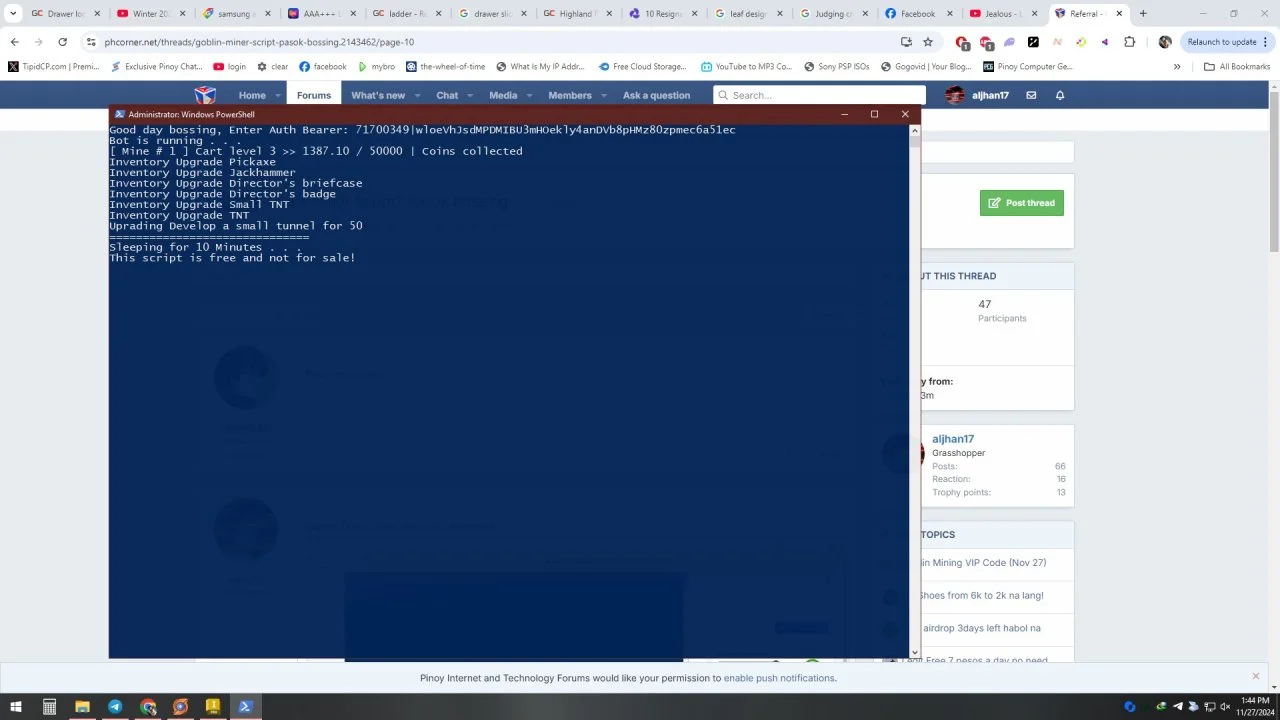Open the Chat navigation item
The image size is (1280, 720).
point(447,95)
